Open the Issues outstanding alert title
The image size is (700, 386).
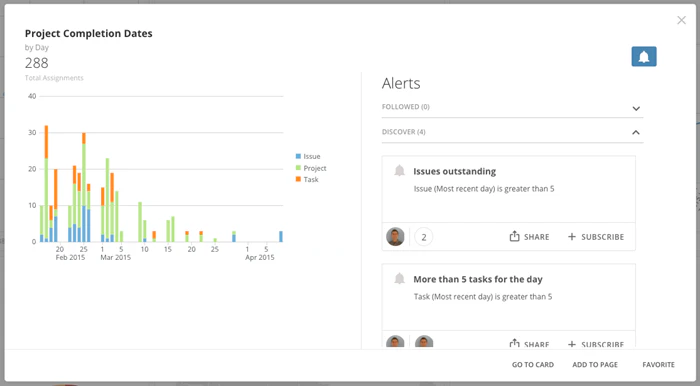coord(454,171)
